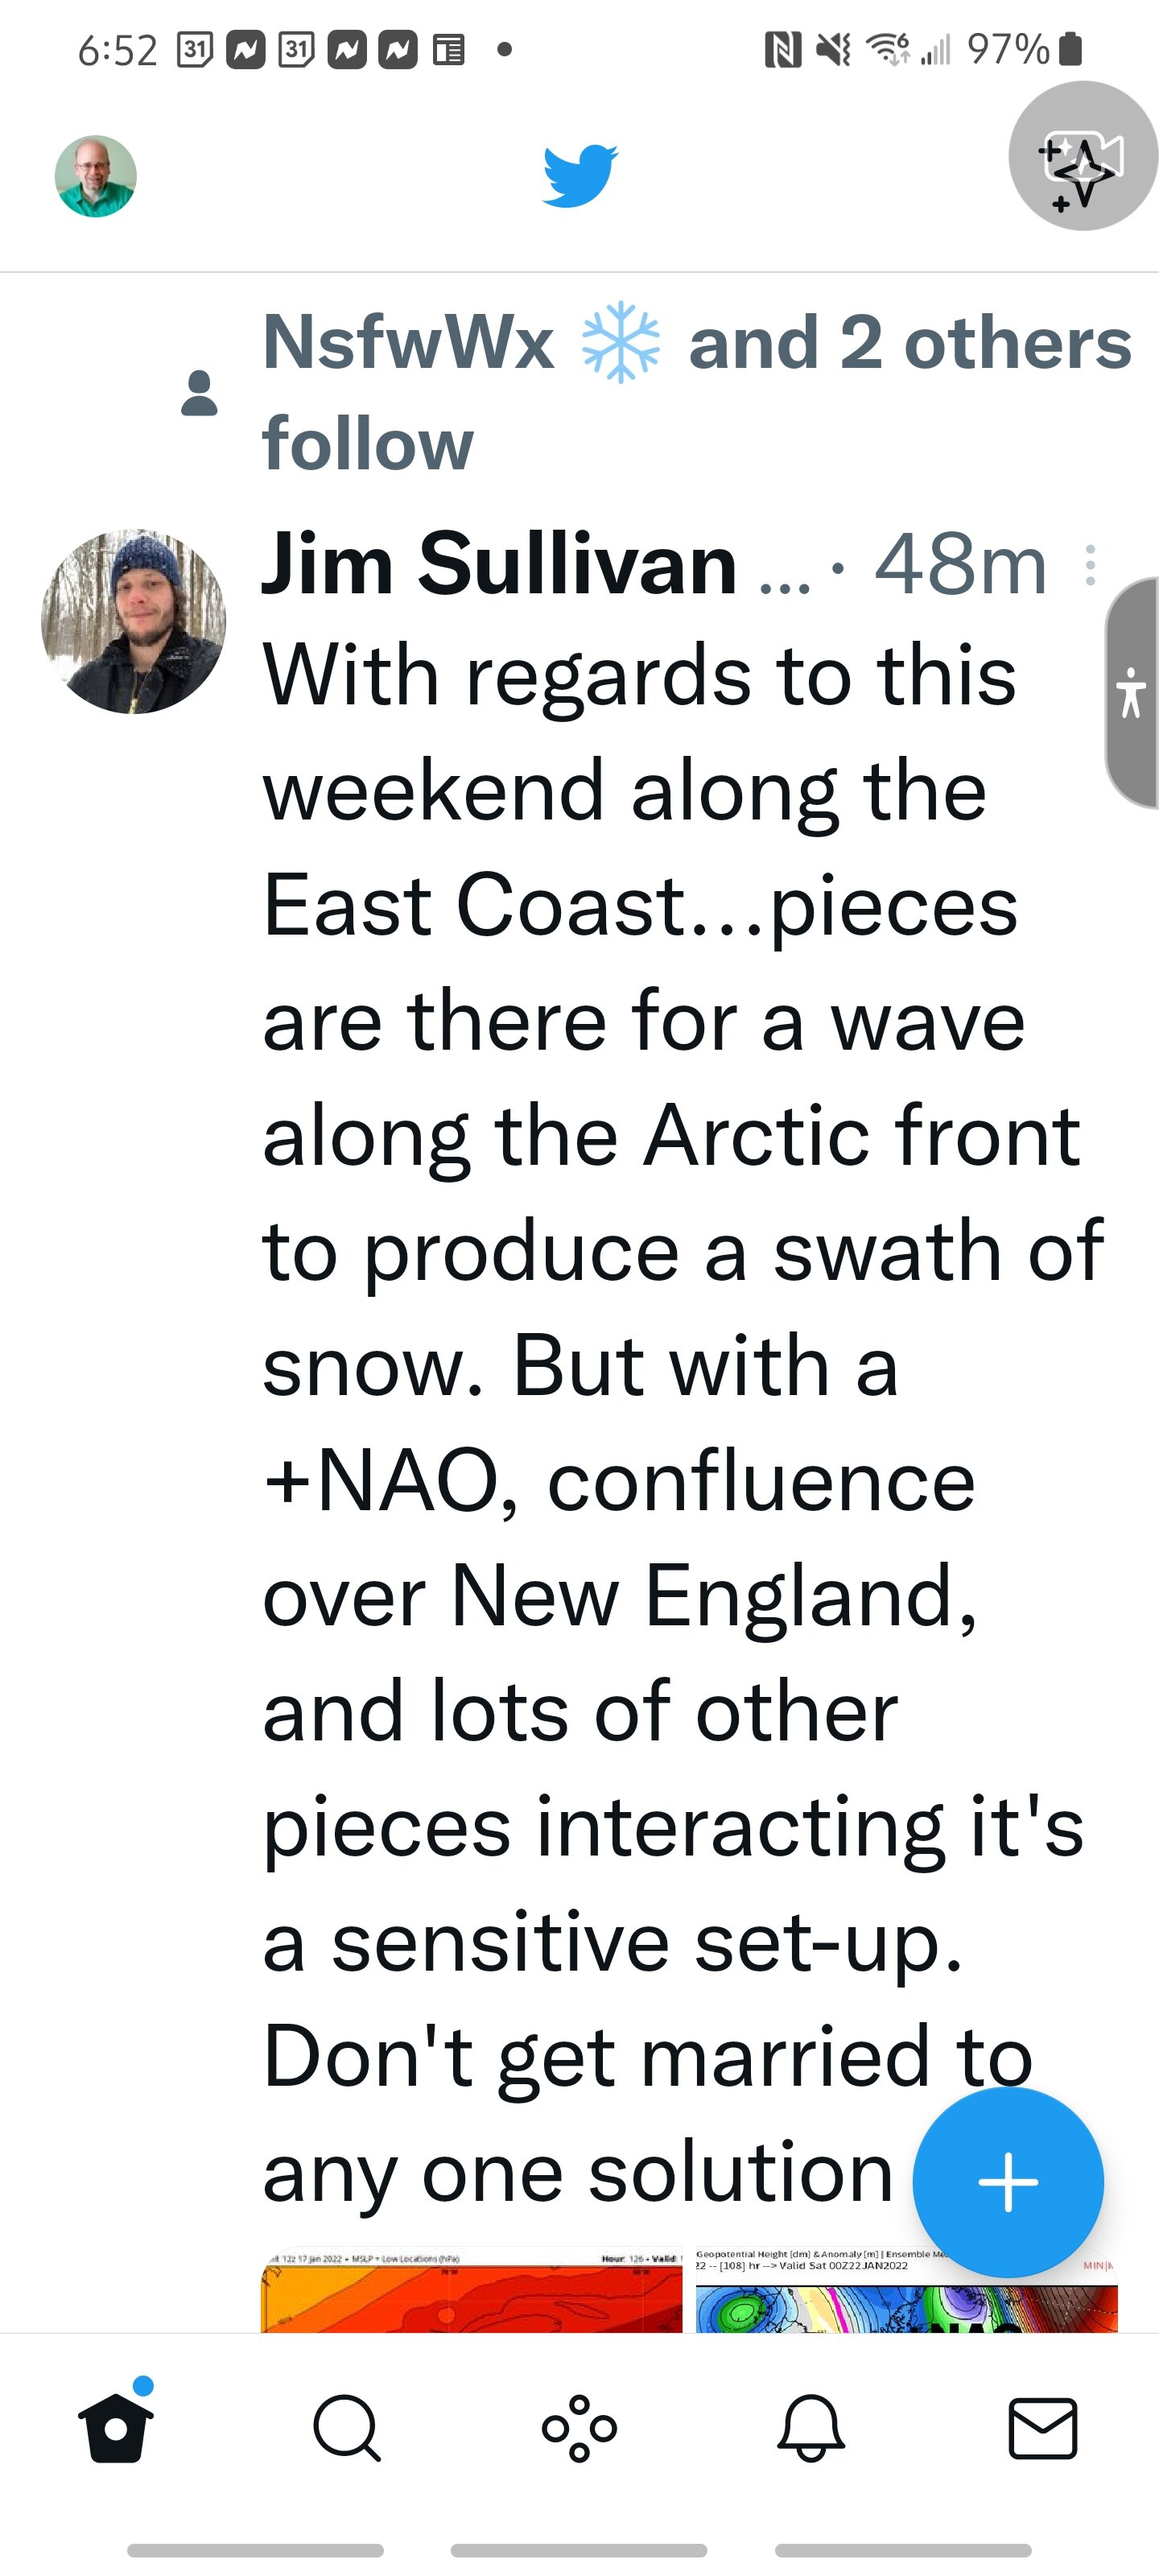Open the Notifications bell tab
Viewport: 1159px width, 2576px height.
811,2428
